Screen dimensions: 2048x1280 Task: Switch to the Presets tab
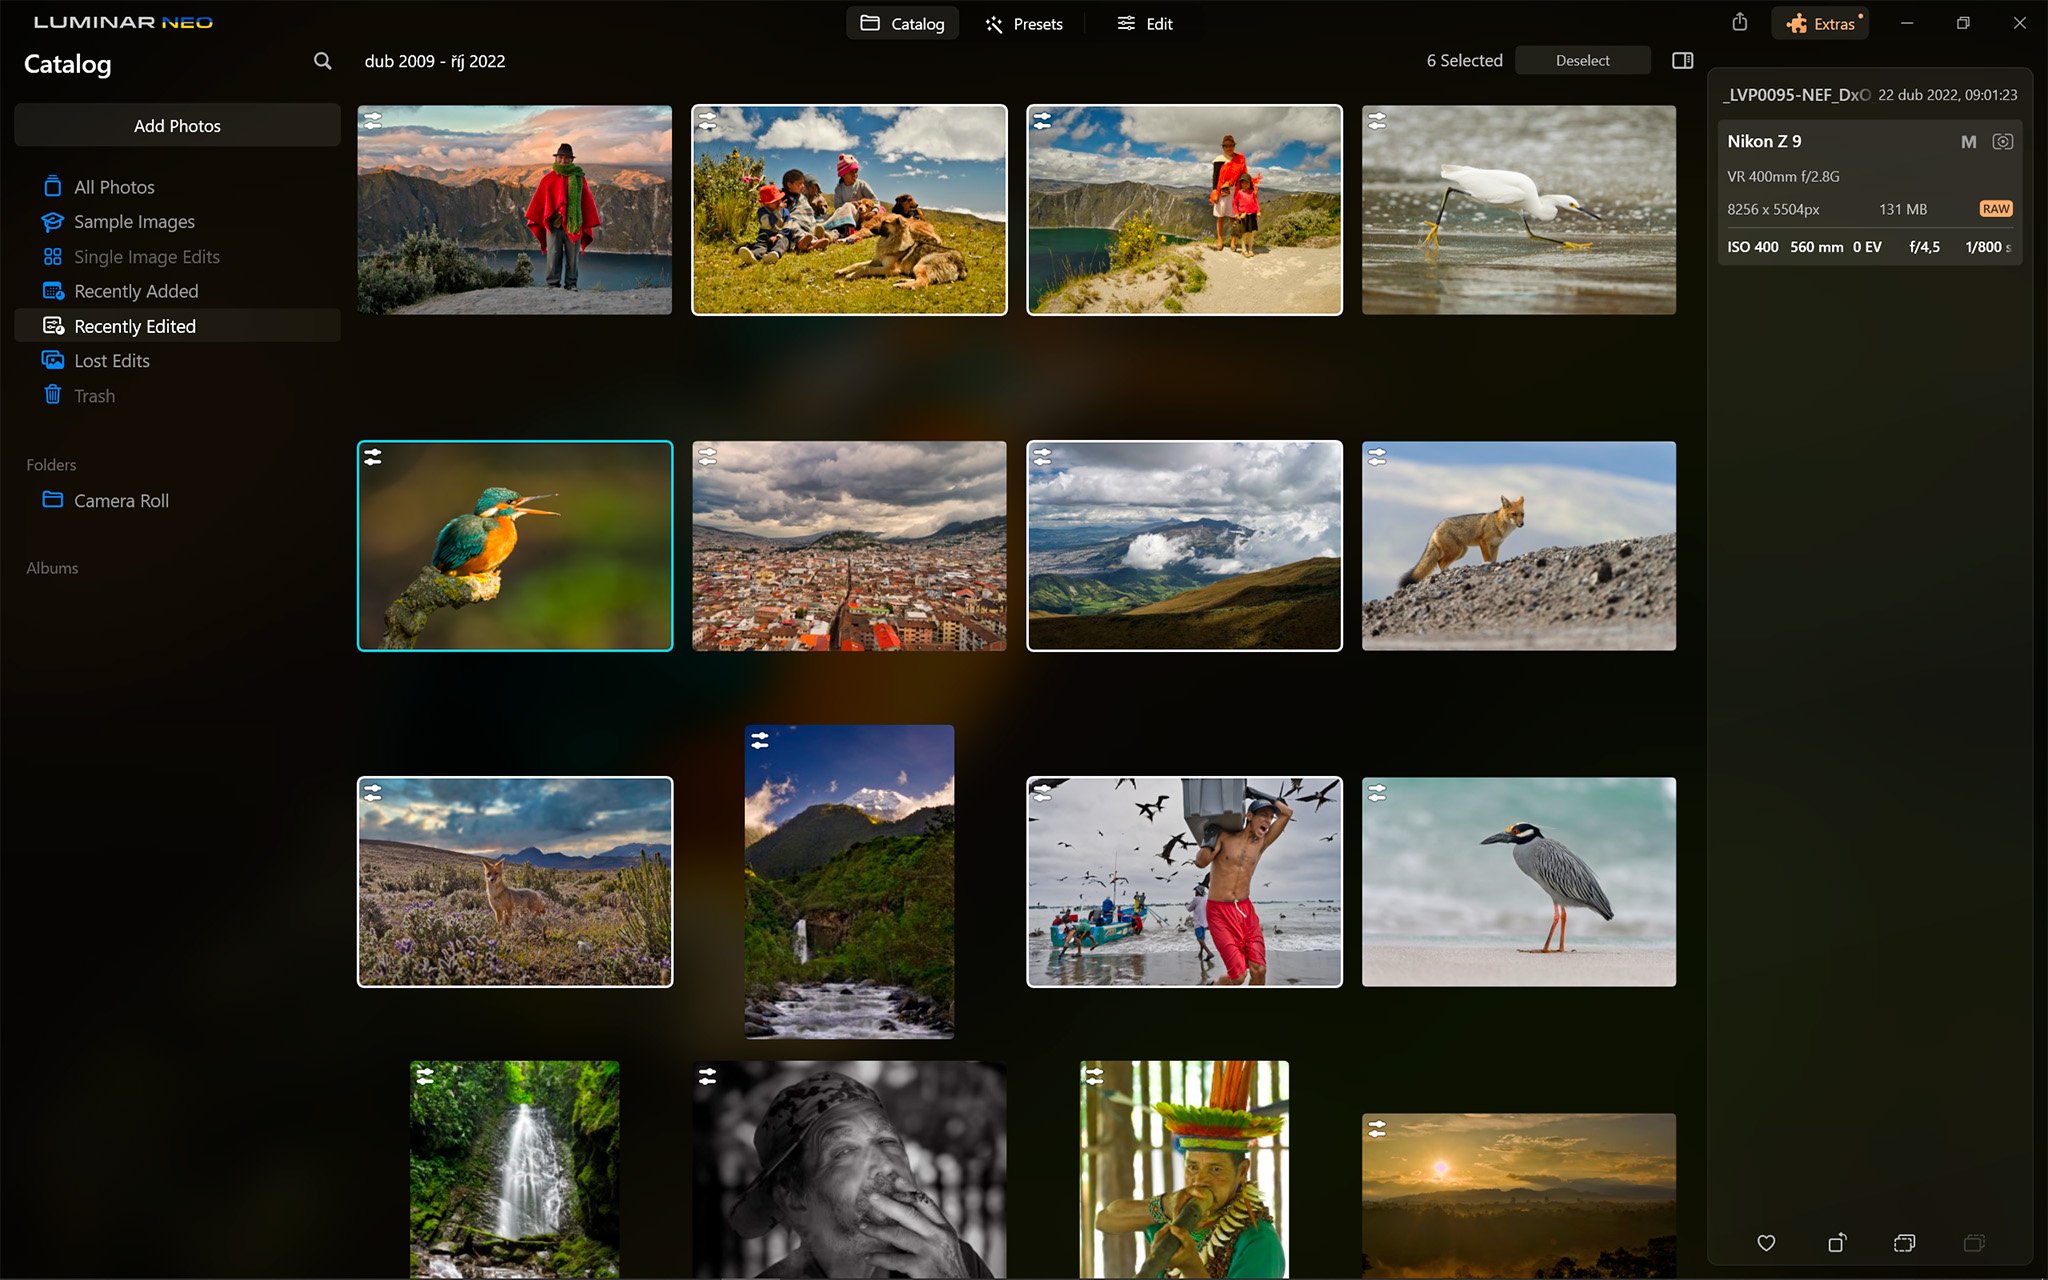[x=1023, y=23]
